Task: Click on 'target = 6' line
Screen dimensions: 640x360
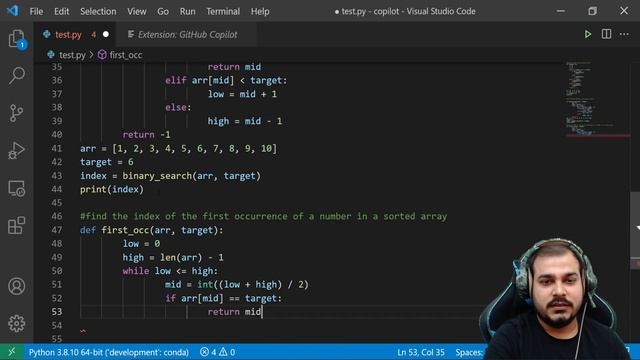Action: (107, 162)
